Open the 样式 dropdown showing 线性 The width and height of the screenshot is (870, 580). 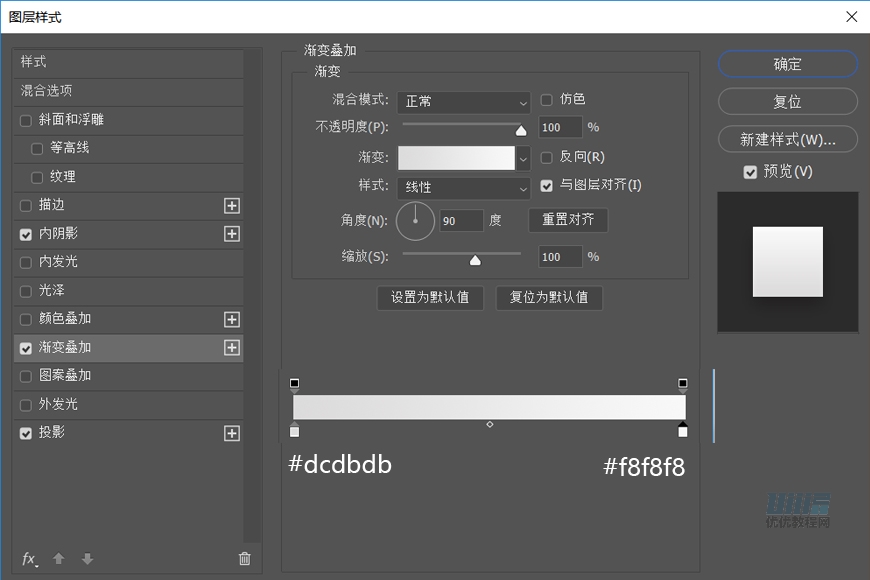click(x=463, y=188)
